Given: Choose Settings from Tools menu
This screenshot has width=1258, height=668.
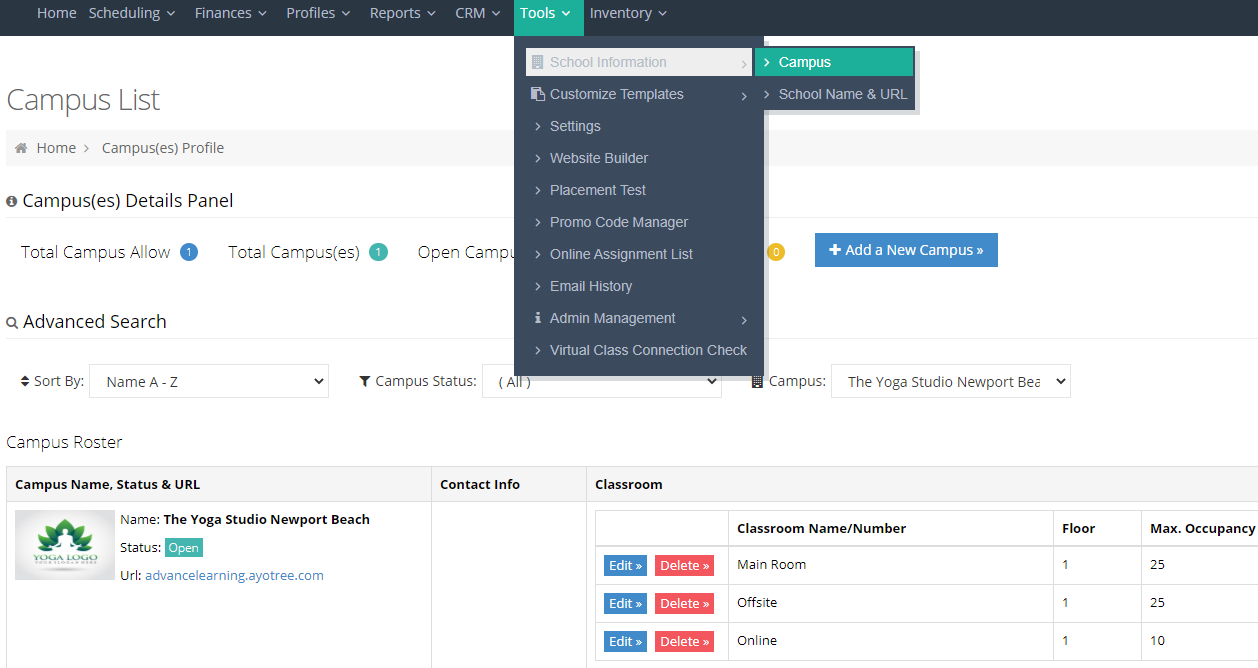Looking at the screenshot, I should point(575,126).
